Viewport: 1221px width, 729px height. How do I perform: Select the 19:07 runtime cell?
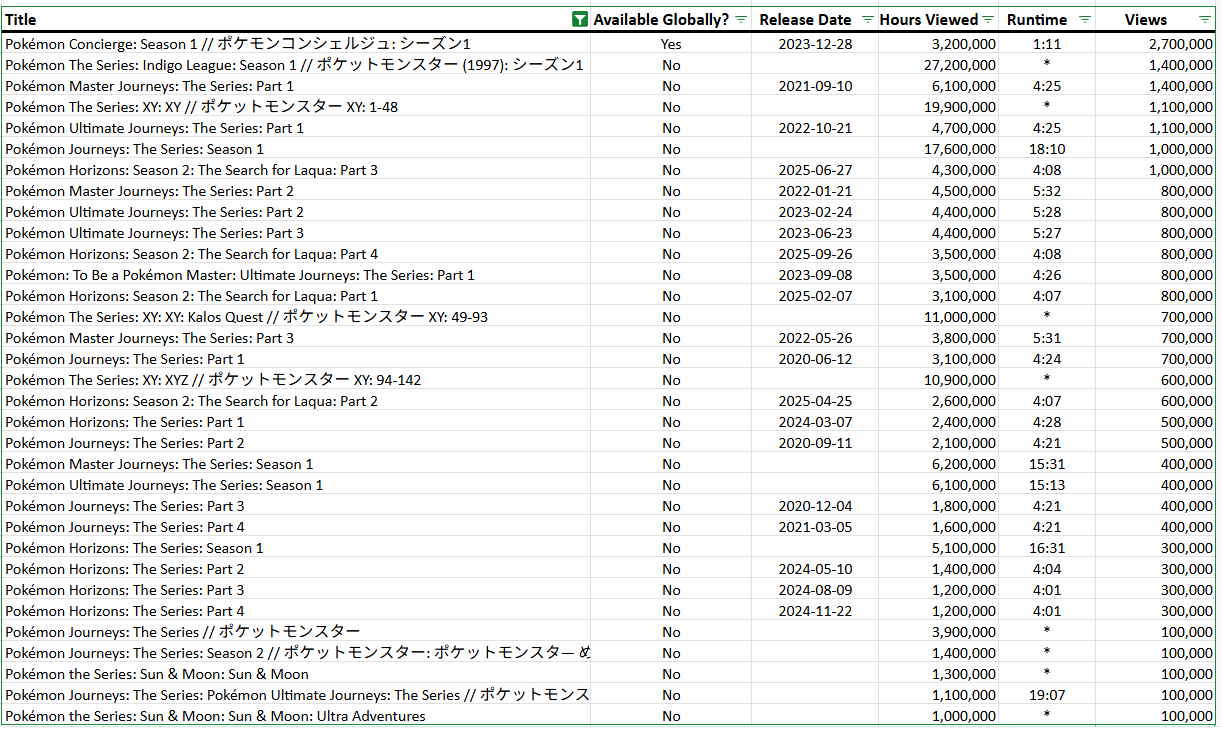click(1047, 695)
